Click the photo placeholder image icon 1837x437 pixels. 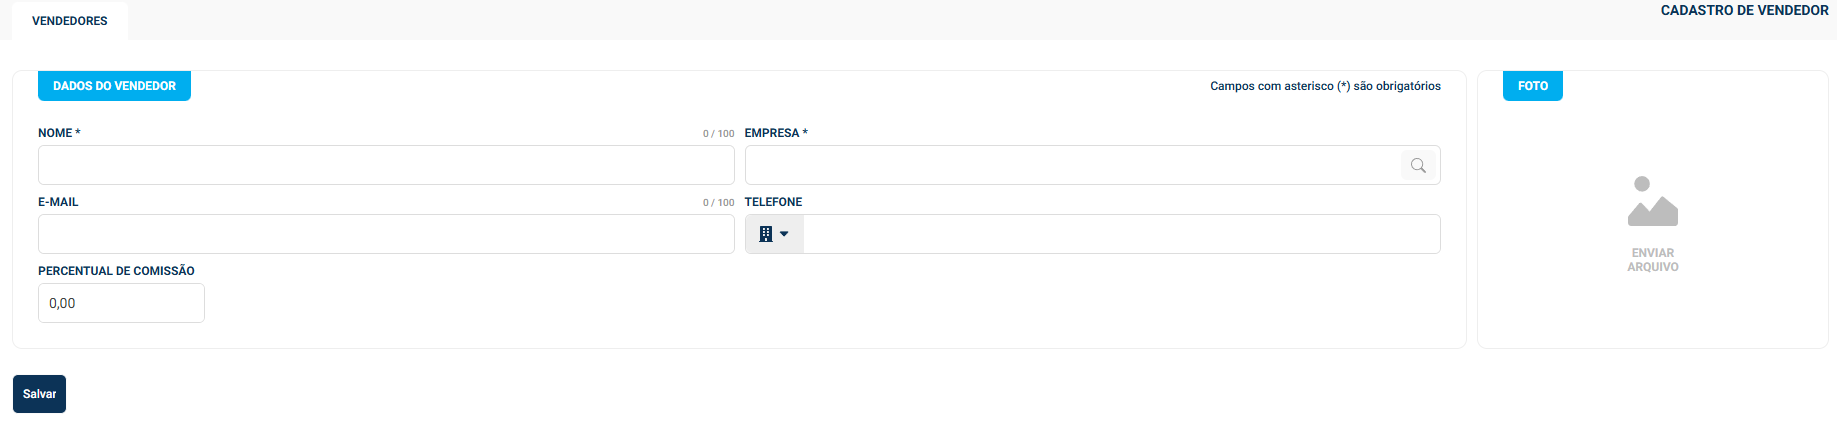pyautogui.click(x=1652, y=201)
